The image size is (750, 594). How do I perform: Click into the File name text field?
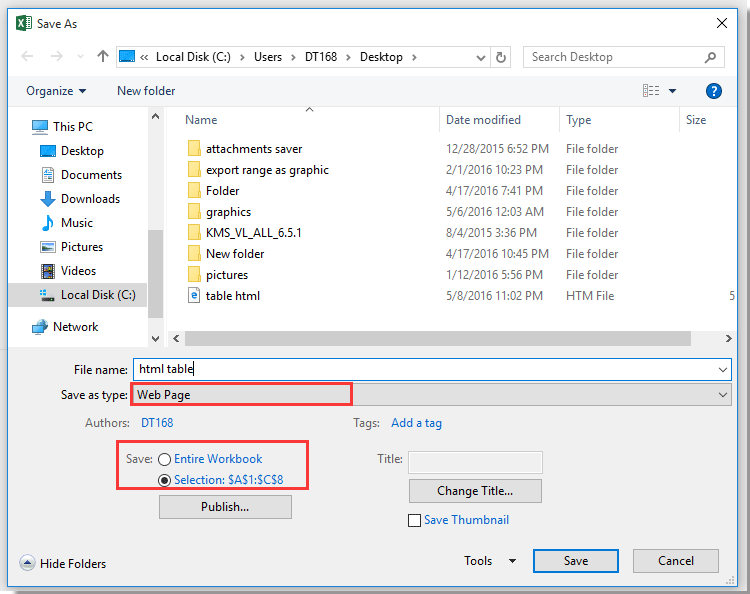430,370
